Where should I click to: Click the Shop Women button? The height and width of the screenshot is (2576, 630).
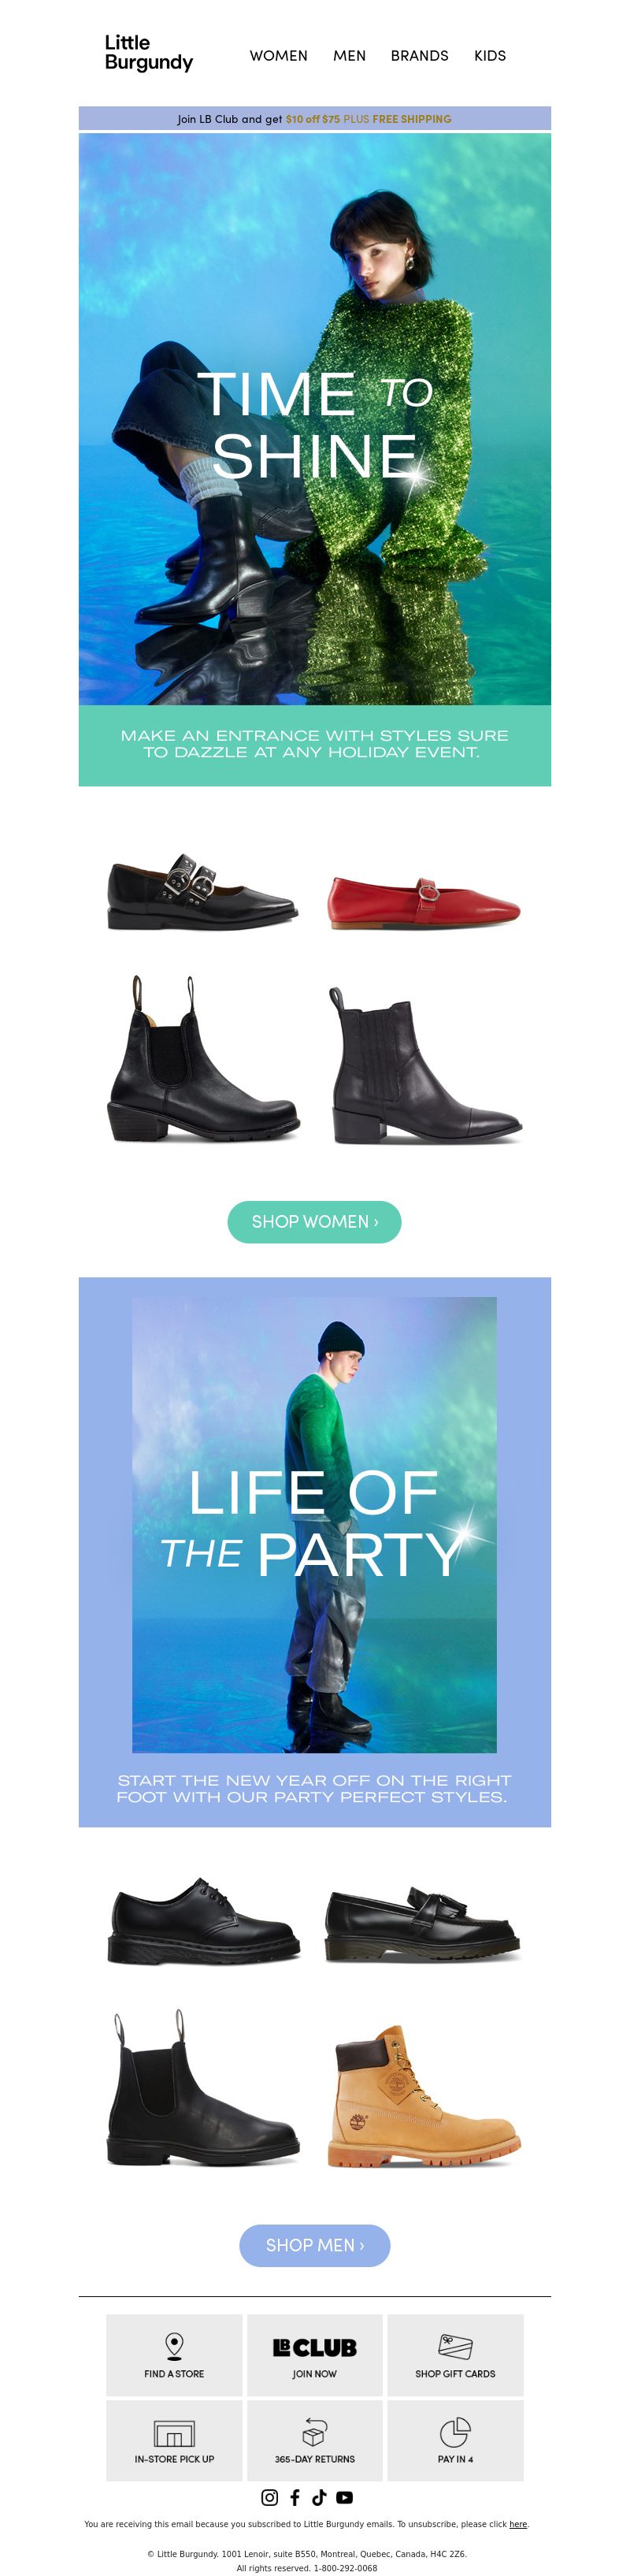point(314,1222)
